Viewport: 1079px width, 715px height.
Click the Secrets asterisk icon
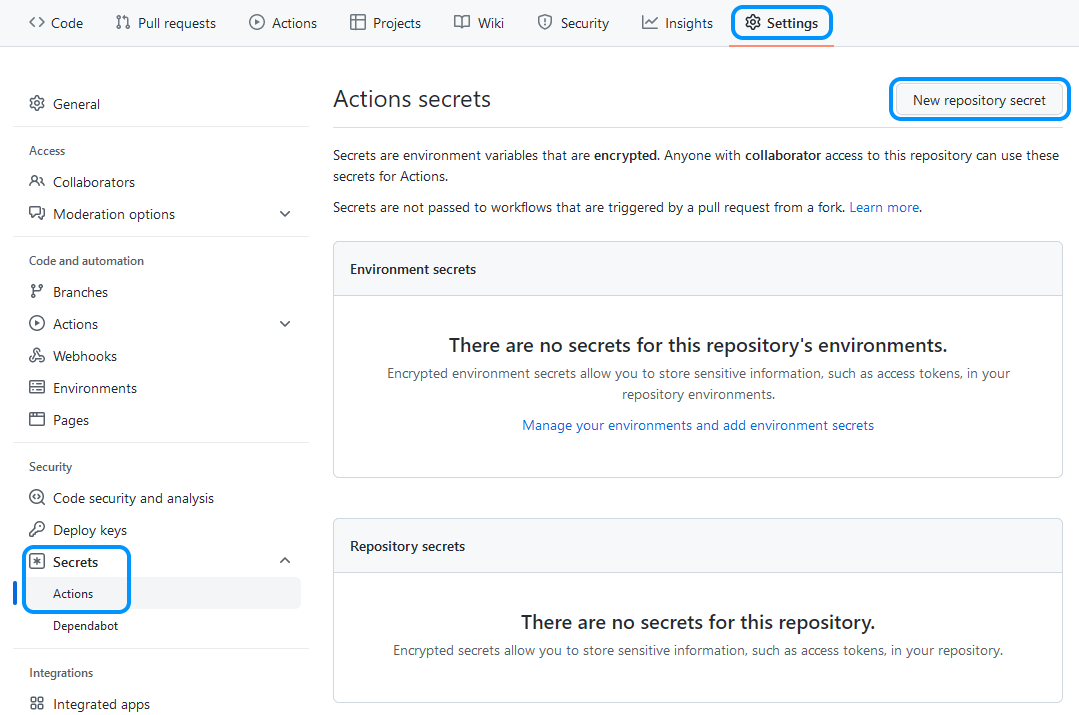(x=37, y=562)
